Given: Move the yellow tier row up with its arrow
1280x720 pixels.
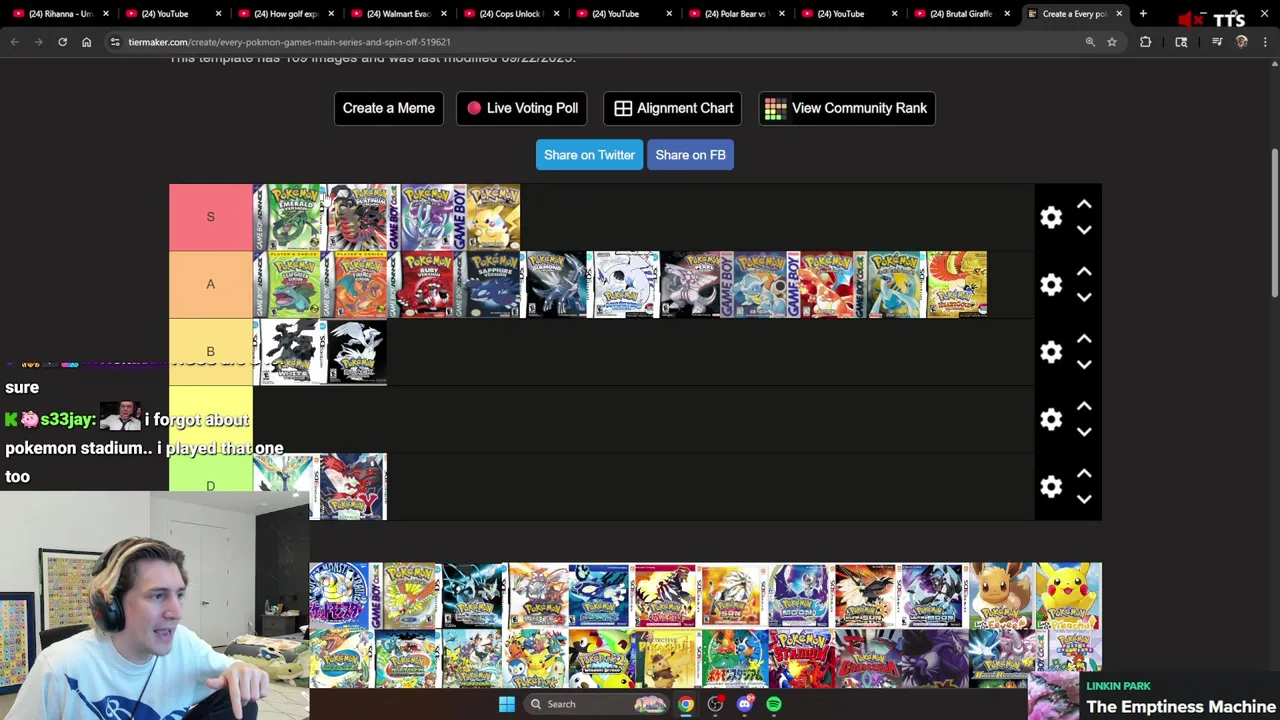Looking at the screenshot, I should [x=1084, y=406].
